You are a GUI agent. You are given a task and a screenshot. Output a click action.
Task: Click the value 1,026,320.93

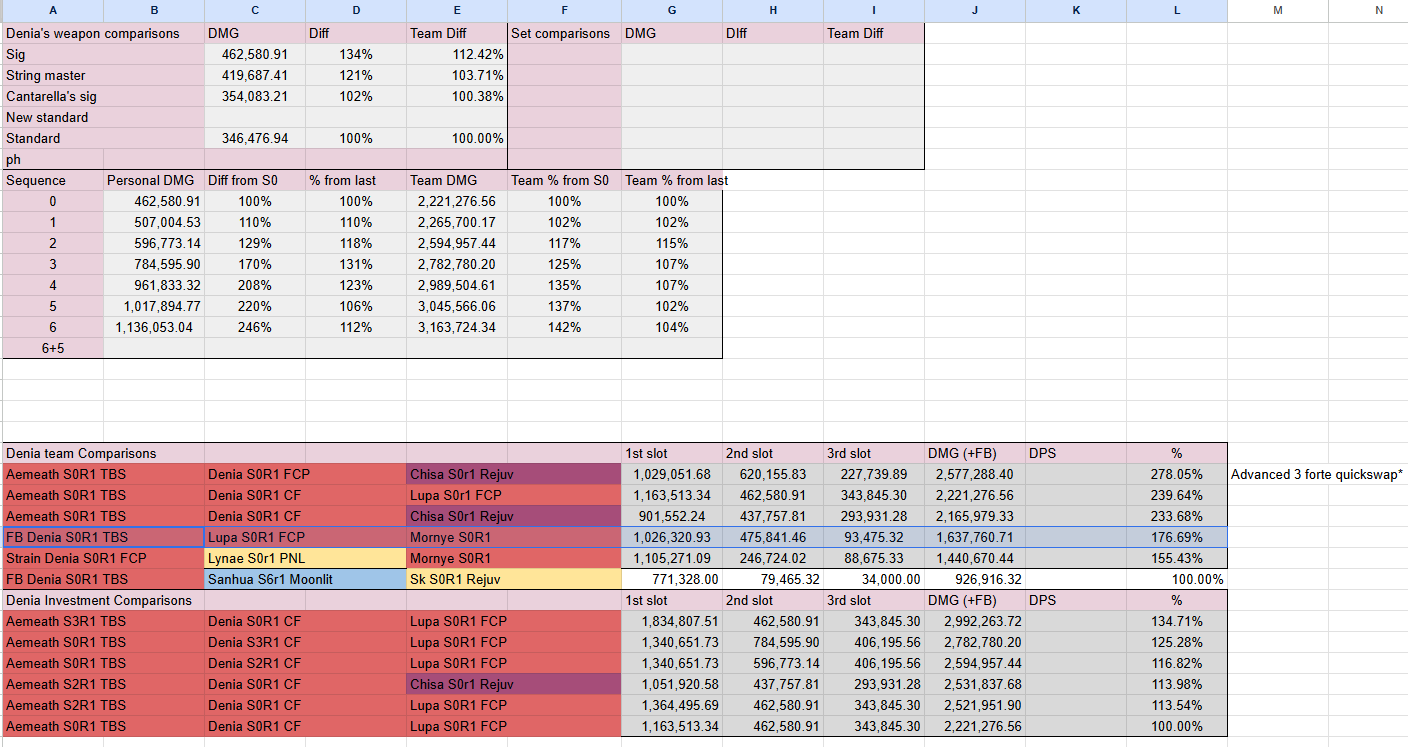click(x=672, y=537)
